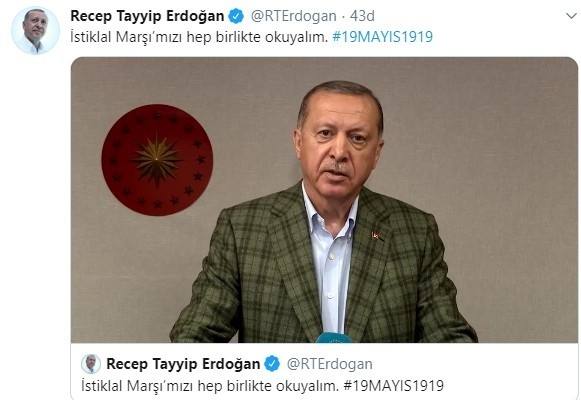
Task: Click the Turkish flag lapel pin in the image
Action: pyautogui.click(x=375, y=235)
